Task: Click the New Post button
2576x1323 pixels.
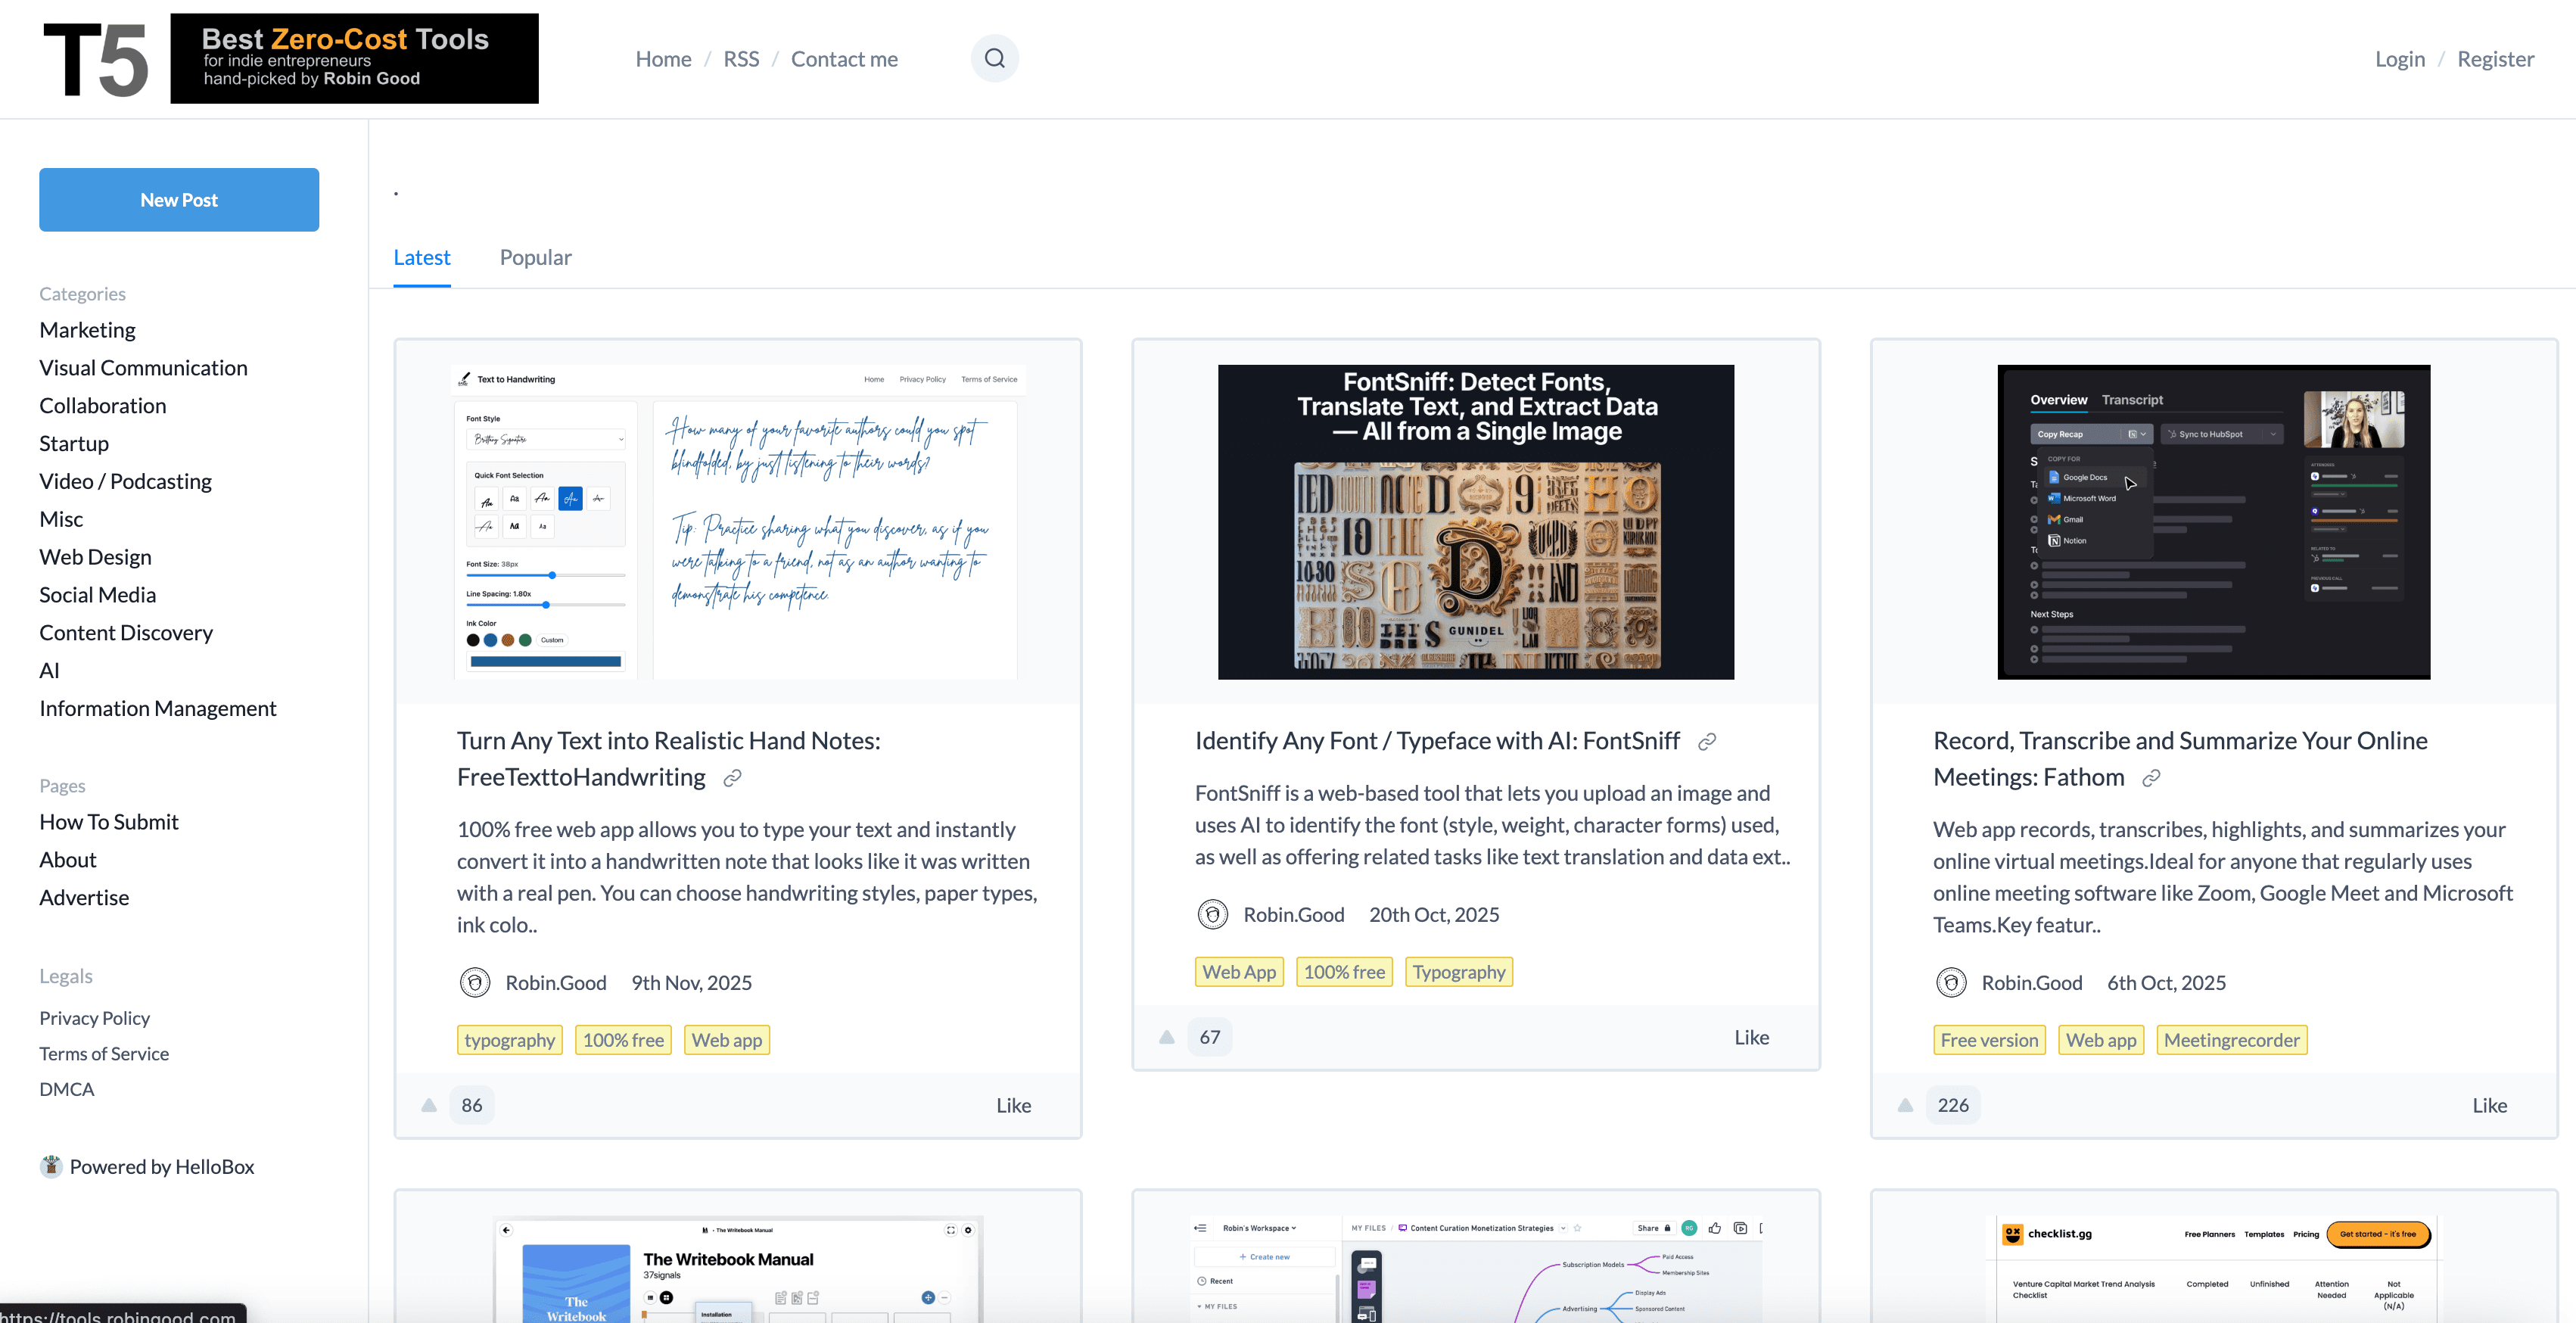Action: [x=179, y=200]
